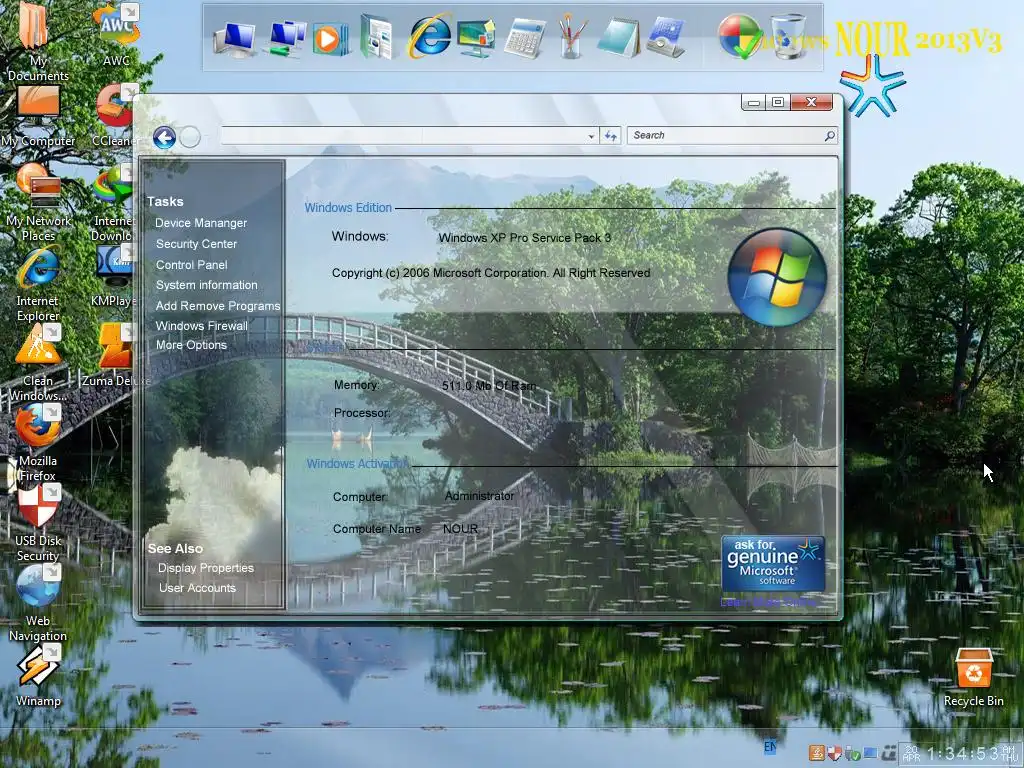Click the Administrator value
The height and width of the screenshot is (768, 1024).
(x=479, y=496)
